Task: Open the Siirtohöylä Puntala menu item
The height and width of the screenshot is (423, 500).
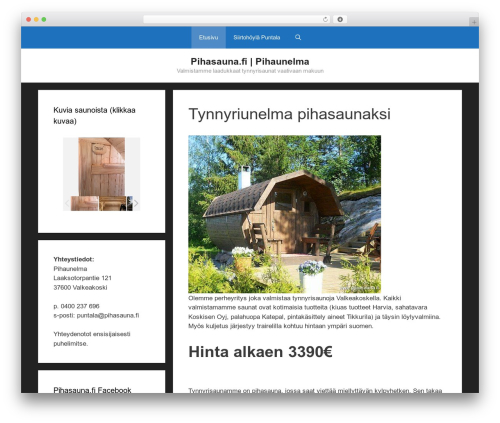Action: [257, 37]
